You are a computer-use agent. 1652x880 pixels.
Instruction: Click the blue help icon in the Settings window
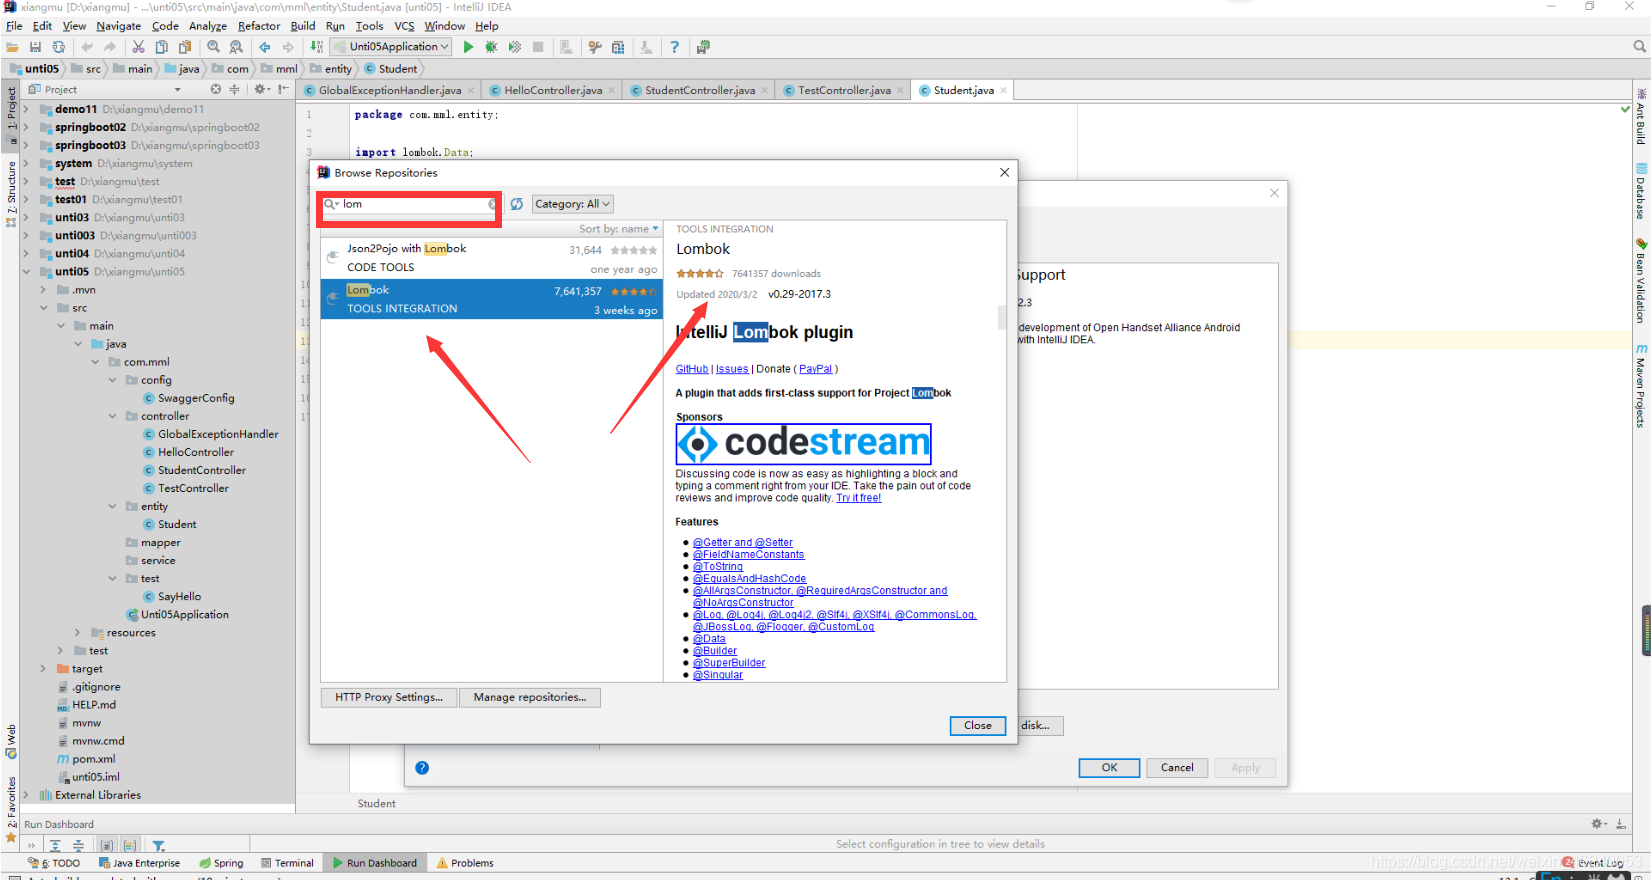422,768
